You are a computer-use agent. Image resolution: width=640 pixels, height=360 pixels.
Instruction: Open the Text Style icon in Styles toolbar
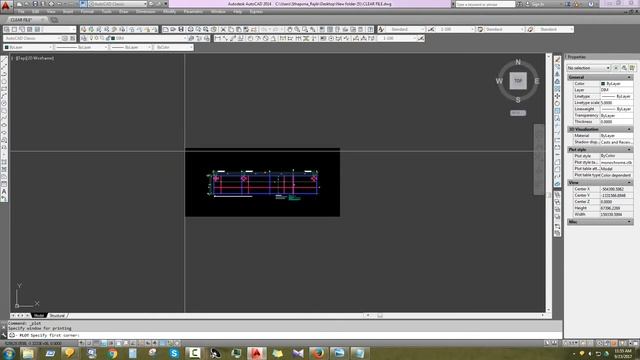pyautogui.click(x=381, y=29)
